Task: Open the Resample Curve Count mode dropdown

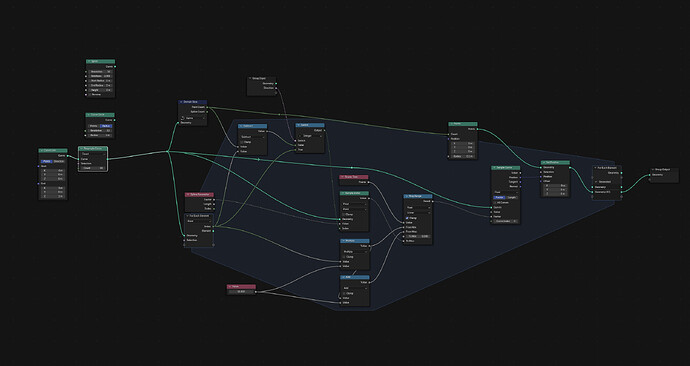Action: [93, 154]
